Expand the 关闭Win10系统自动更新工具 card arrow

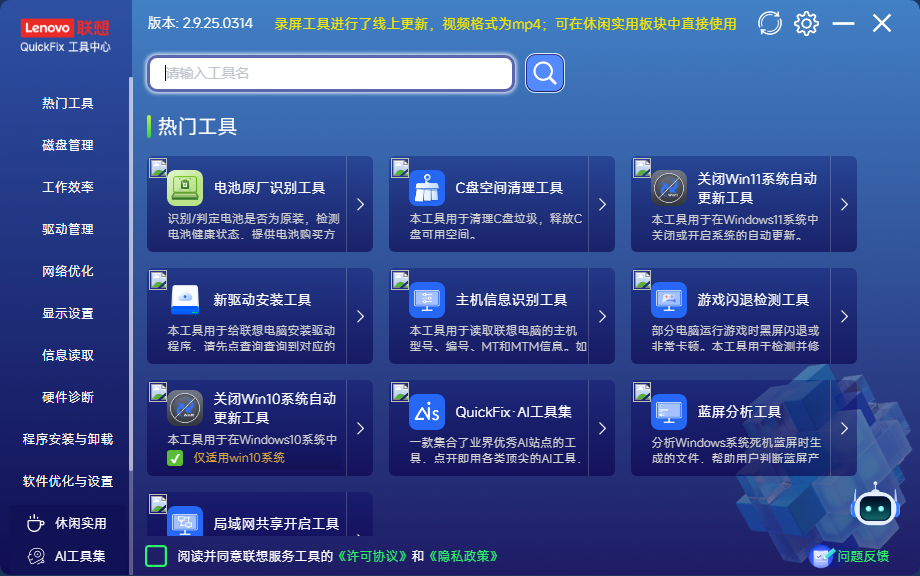coord(360,428)
